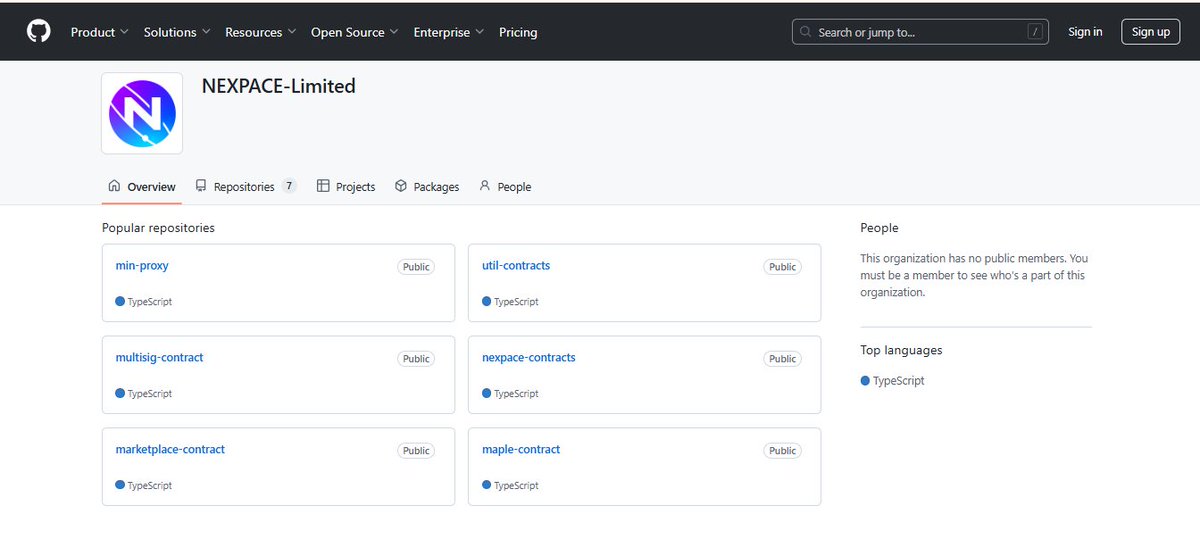Open the marketplace-contract repository

[170, 450]
